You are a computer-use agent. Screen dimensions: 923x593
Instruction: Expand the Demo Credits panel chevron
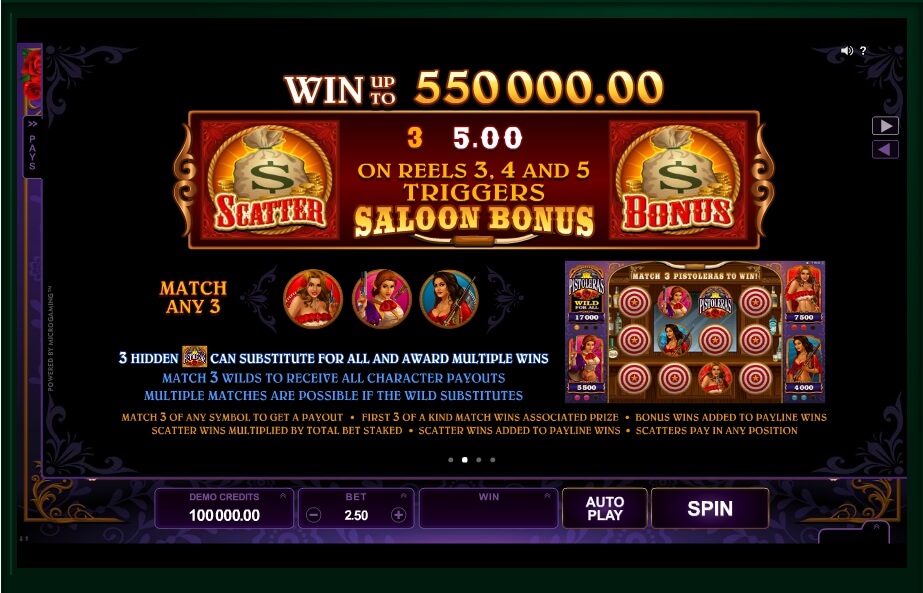click(283, 496)
